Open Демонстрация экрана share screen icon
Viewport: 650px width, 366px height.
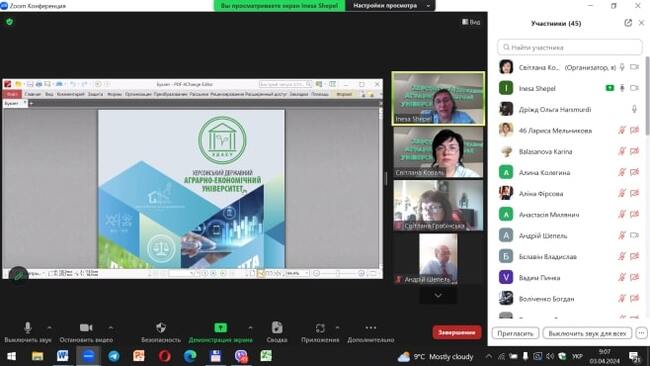[221, 327]
